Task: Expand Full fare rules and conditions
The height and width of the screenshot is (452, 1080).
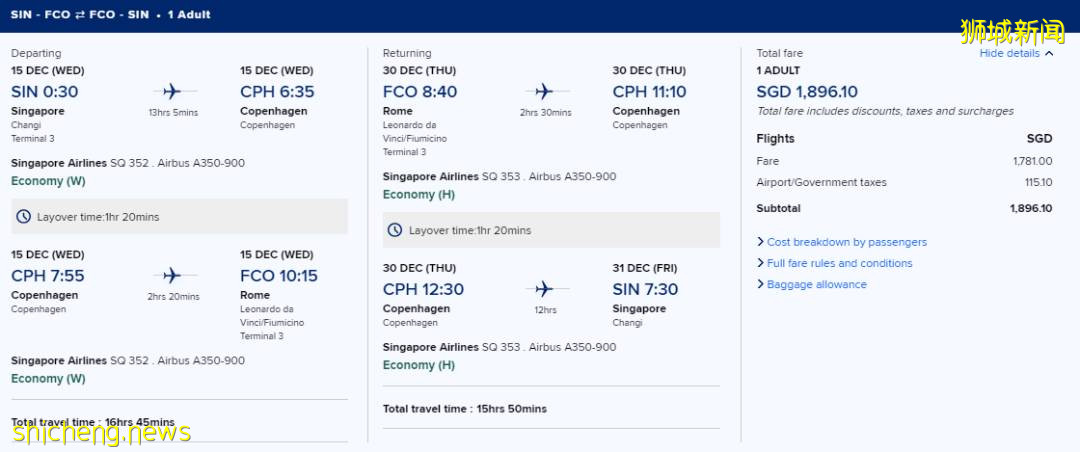Action: (839, 263)
